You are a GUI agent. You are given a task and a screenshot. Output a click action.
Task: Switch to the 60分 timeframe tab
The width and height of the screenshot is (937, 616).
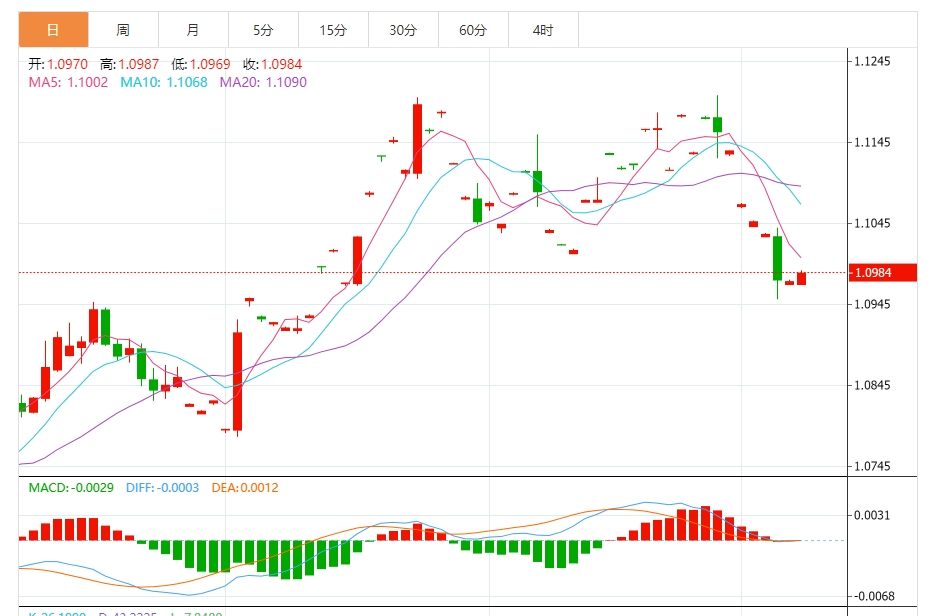[x=473, y=29]
